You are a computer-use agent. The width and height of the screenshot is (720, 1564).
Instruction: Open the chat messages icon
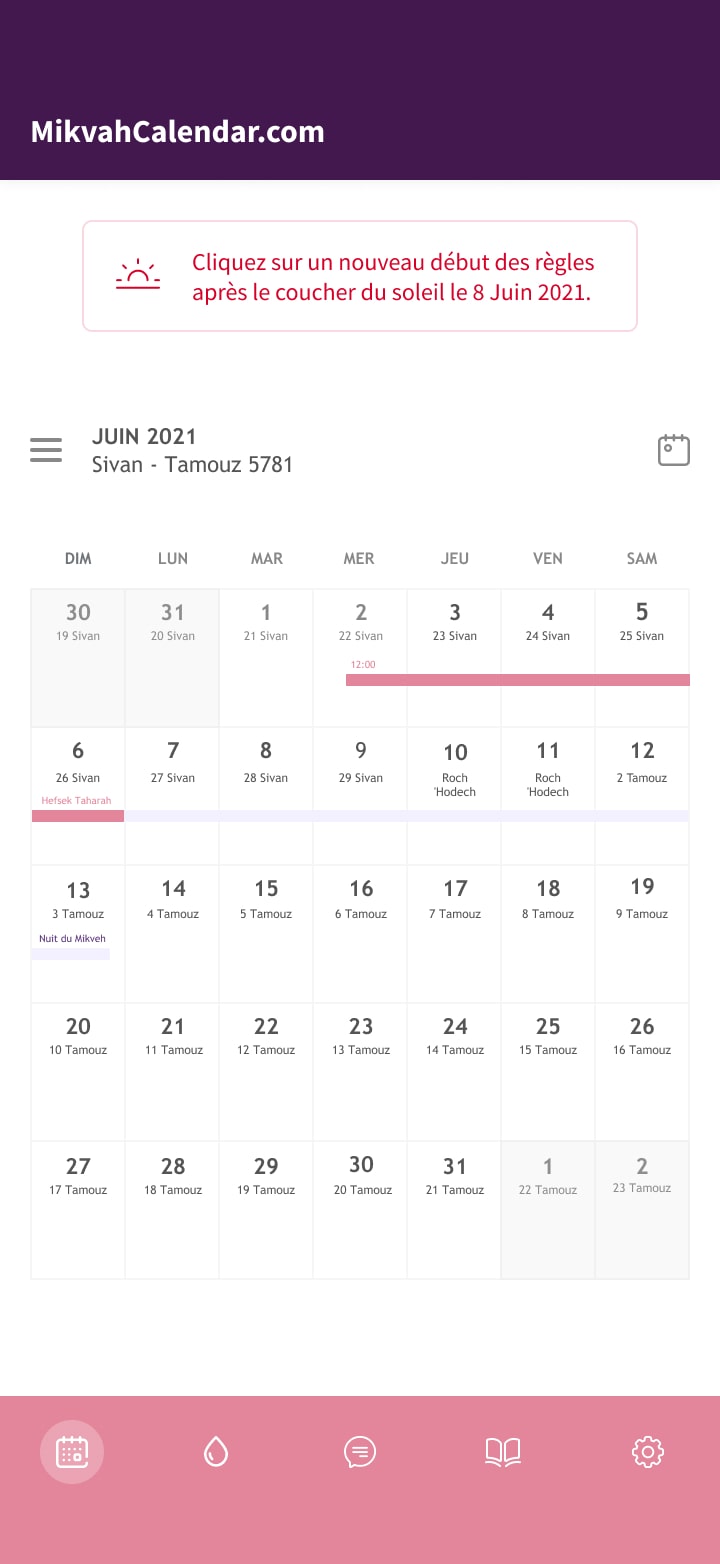[x=360, y=1451]
